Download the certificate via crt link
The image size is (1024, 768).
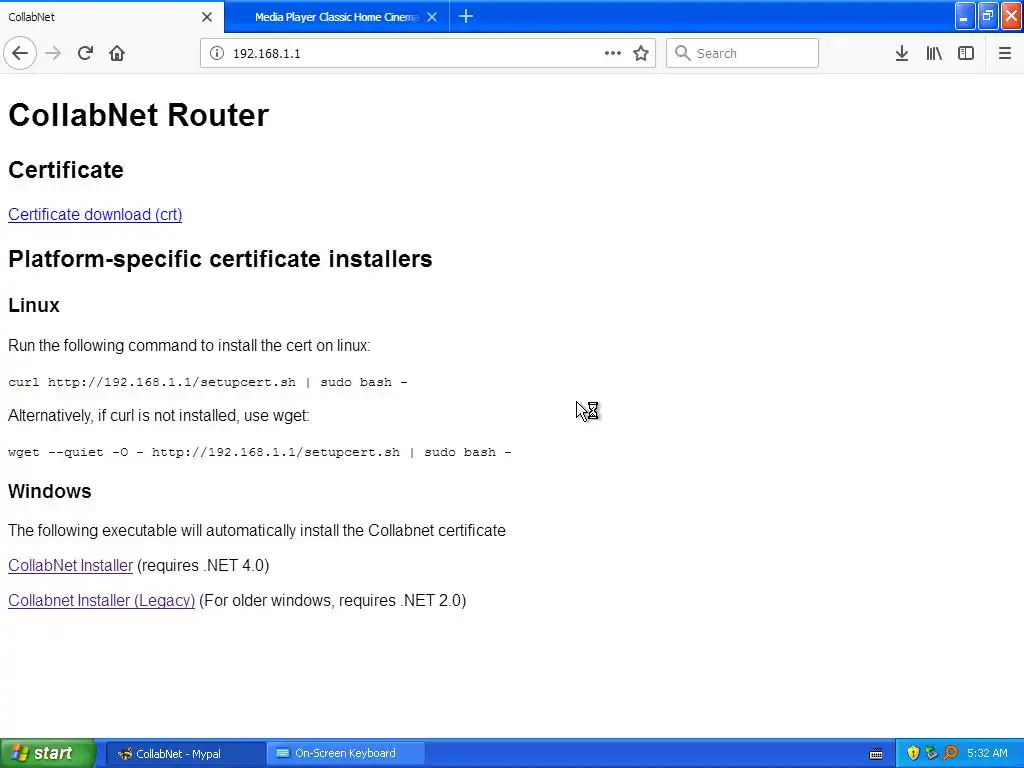[95, 214]
